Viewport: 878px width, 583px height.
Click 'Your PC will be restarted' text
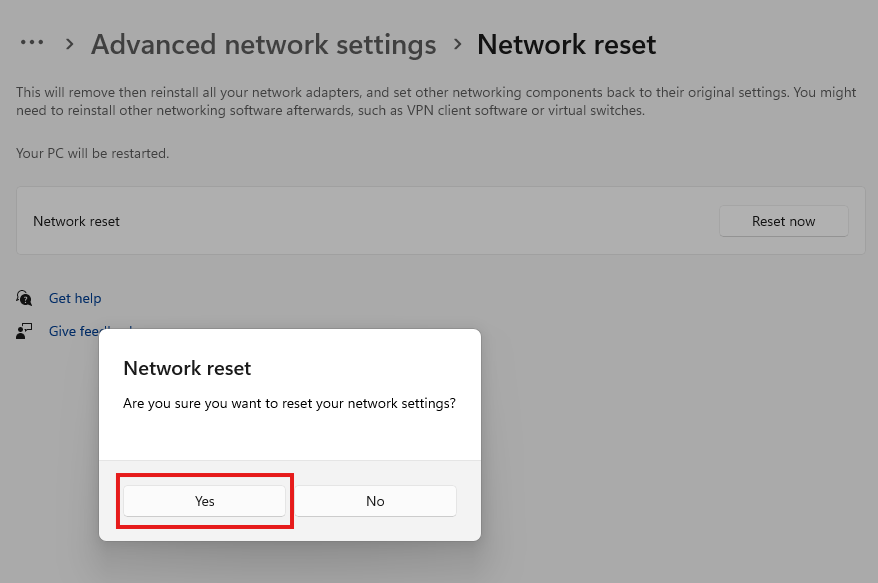pos(92,153)
